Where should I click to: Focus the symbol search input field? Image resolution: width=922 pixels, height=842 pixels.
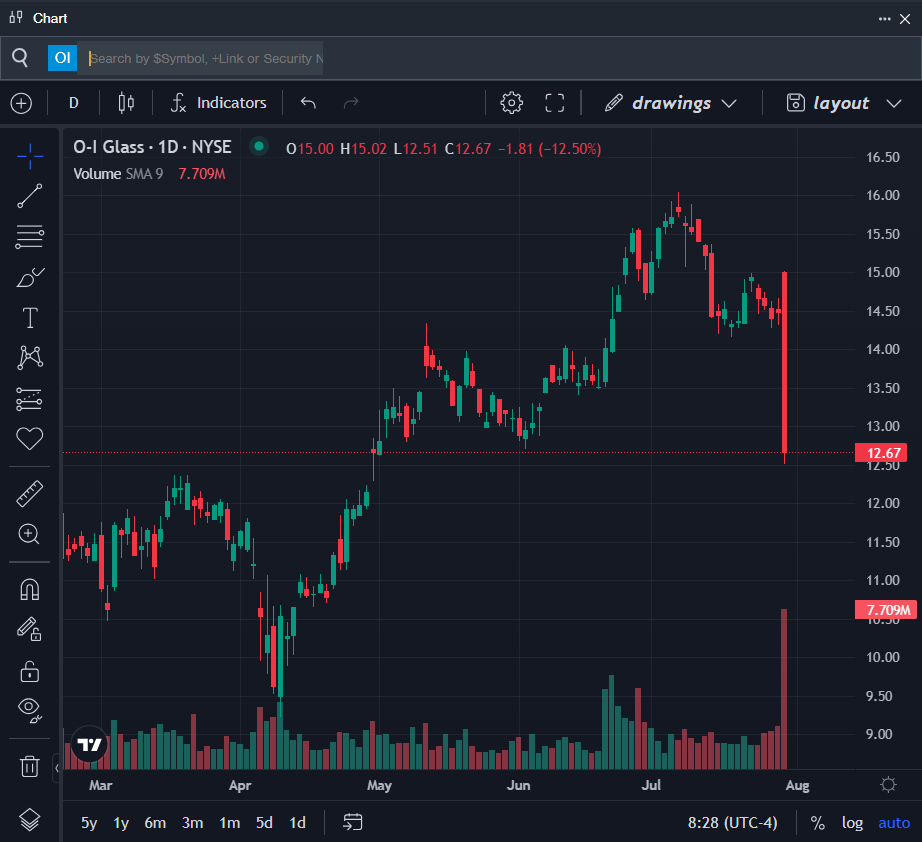click(200, 58)
